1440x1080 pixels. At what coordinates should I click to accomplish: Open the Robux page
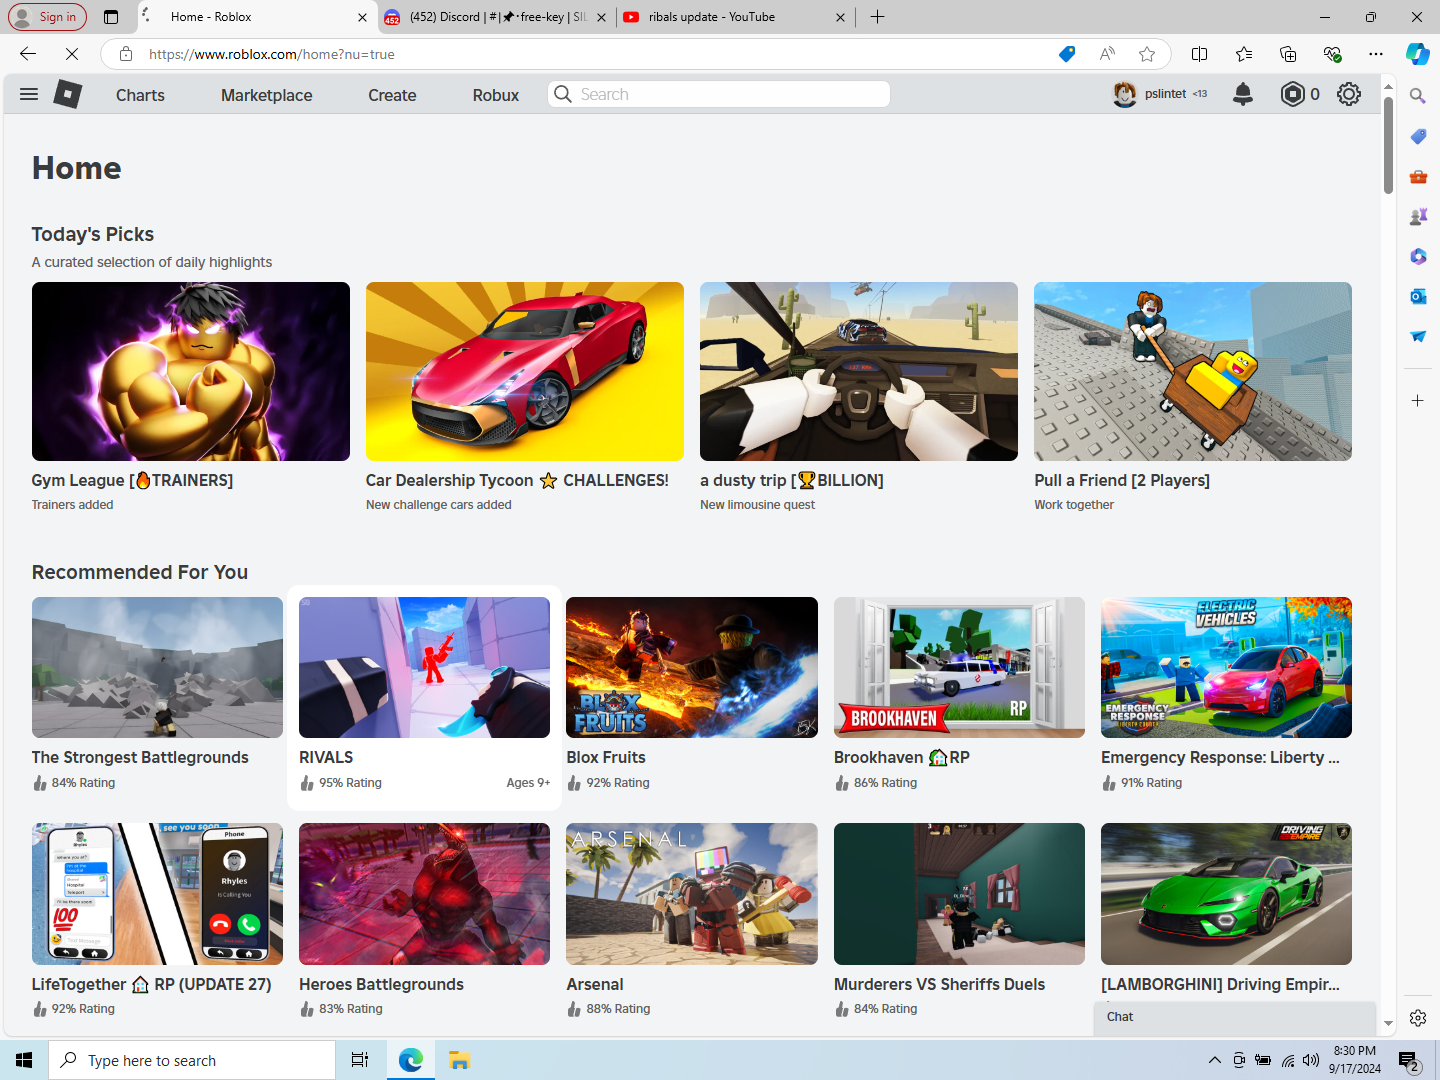tap(496, 95)
